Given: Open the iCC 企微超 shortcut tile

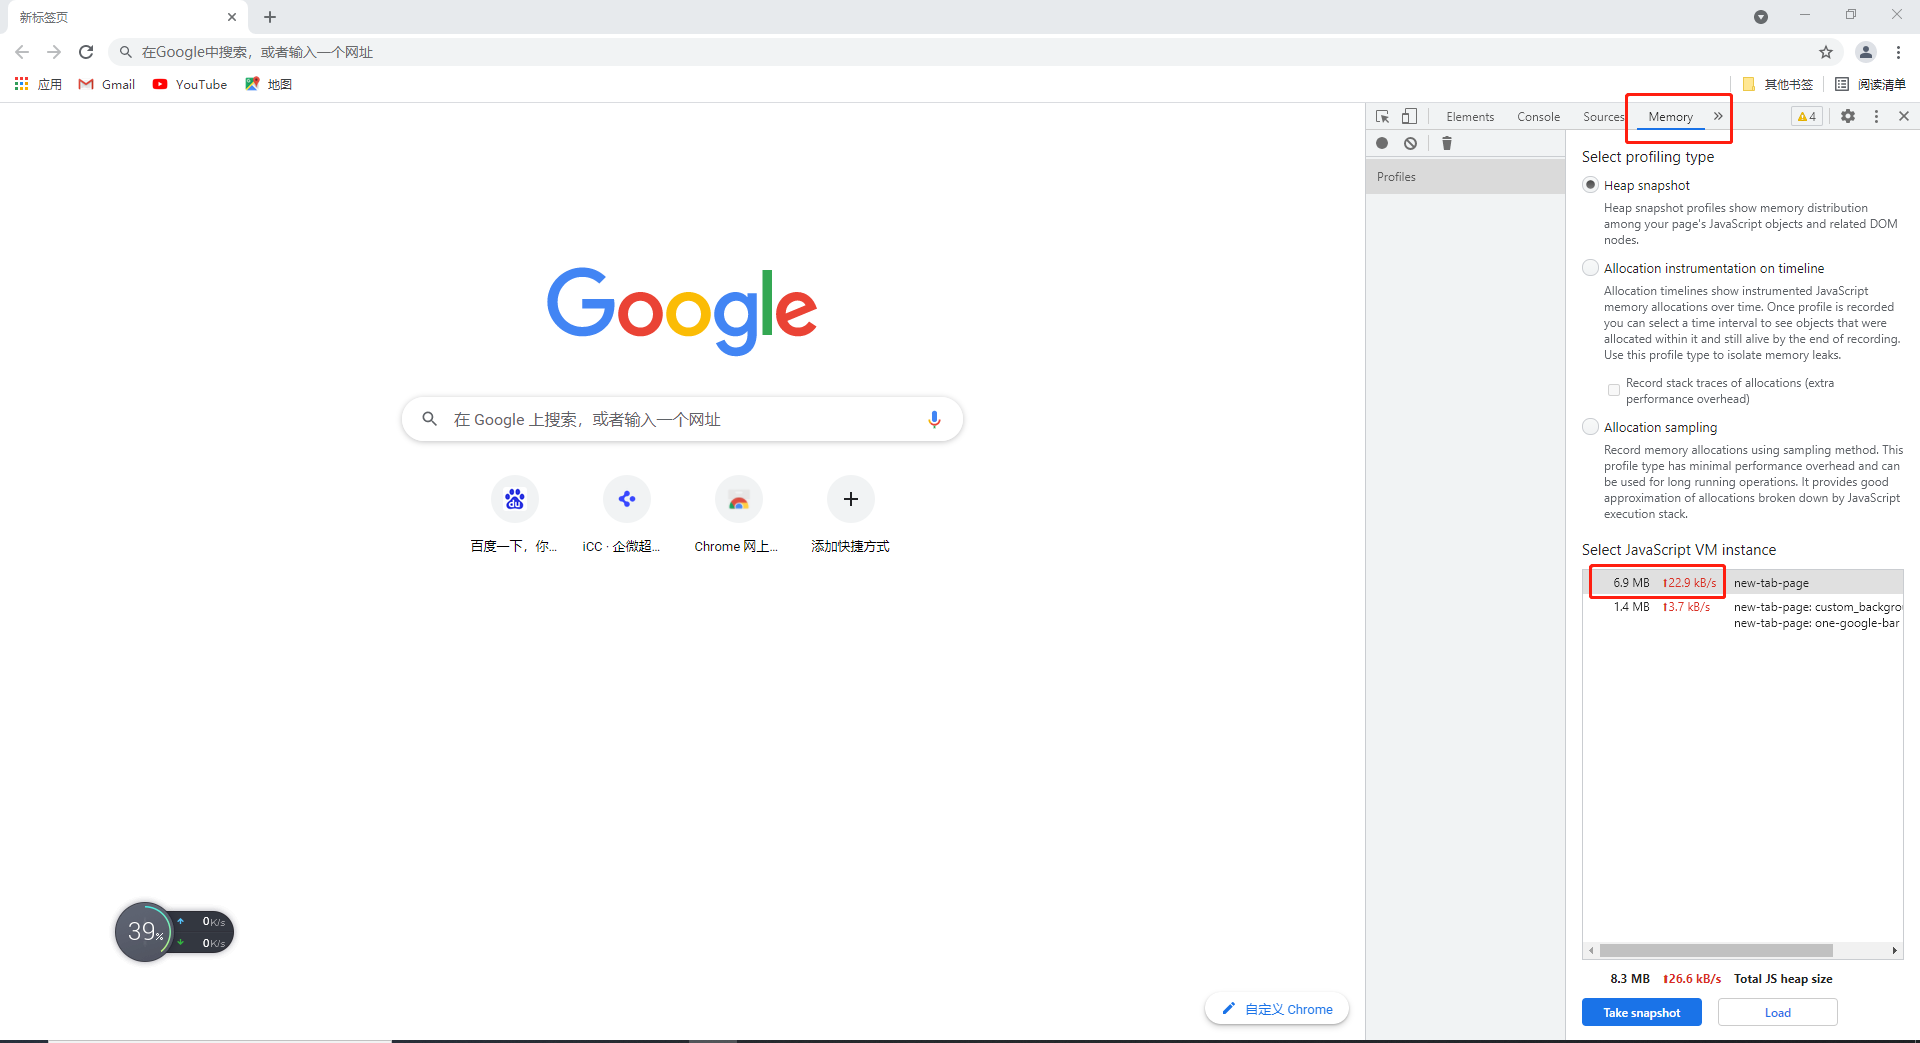Looking at the screenshot, I should pyautogui.click(x=626, y=515).
